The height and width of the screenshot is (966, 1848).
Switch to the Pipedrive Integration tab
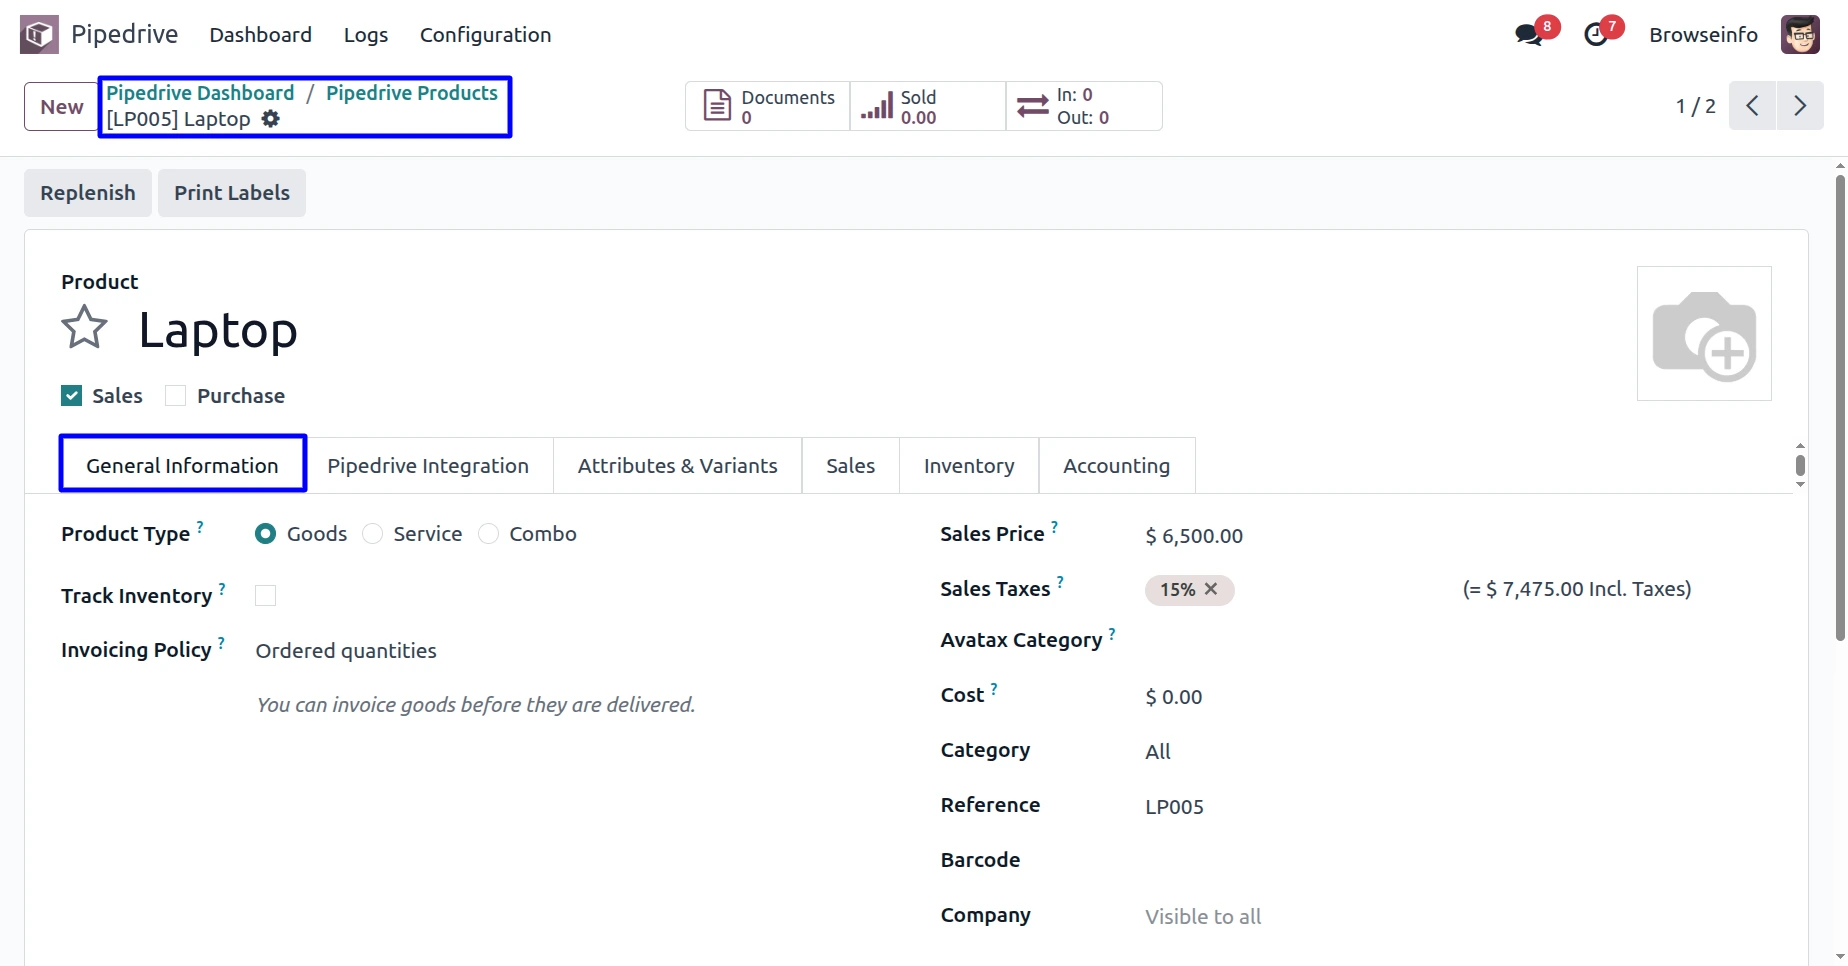[x=428, y=466]
